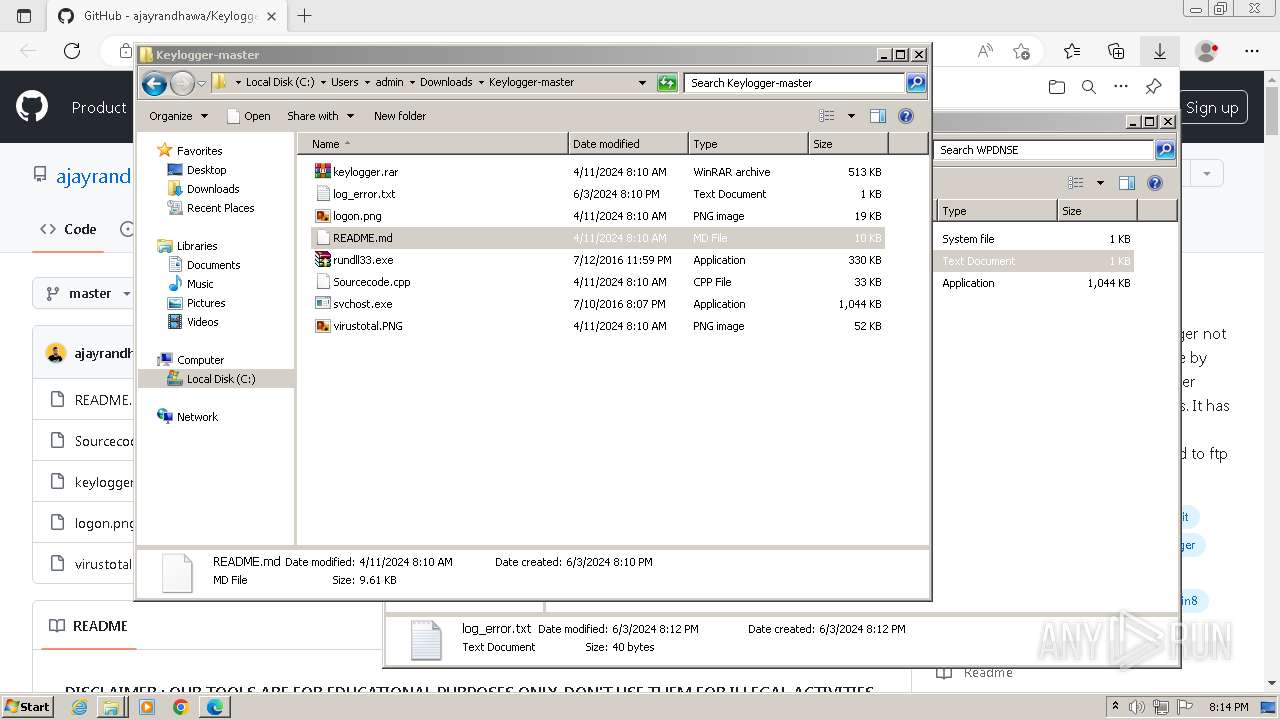Viewport: 1280px width, 720px height.
Task: Open Windows Media Player from taskbar
Action: tap(147, 707)
